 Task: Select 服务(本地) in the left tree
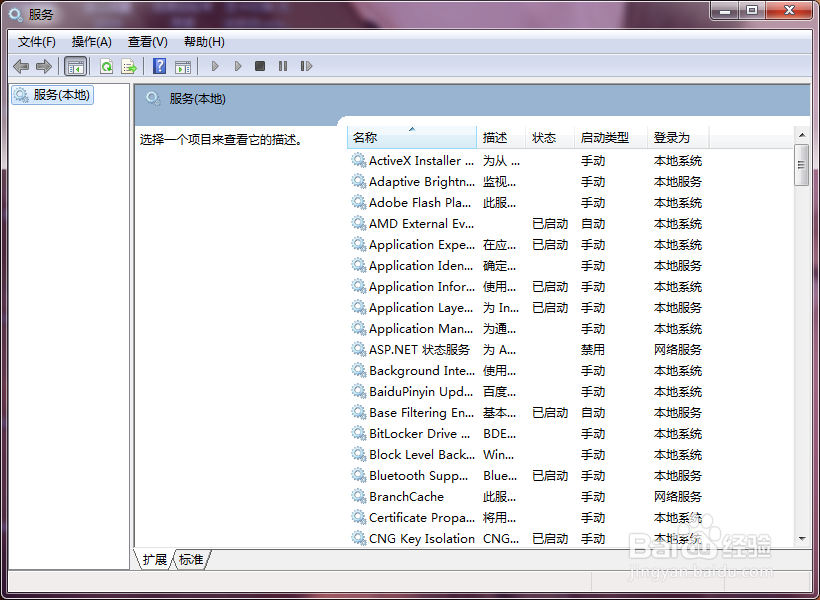tap(52, 95)
